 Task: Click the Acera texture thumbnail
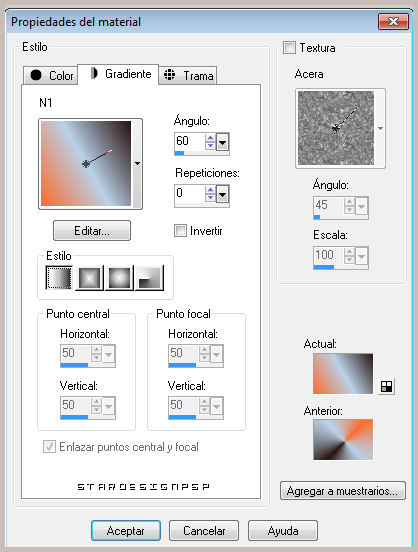(x=336, y=128)
